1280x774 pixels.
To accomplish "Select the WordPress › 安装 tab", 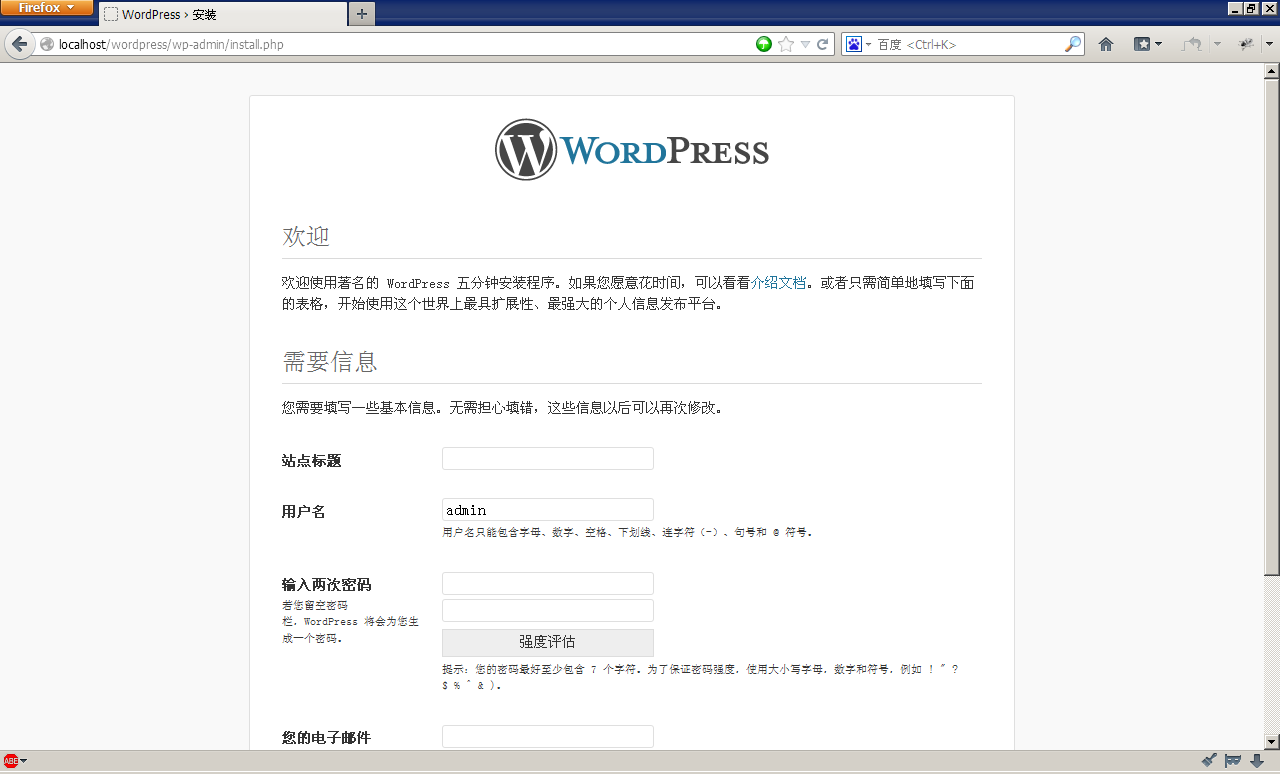I will pyautogui.click(x=222, y=14).
